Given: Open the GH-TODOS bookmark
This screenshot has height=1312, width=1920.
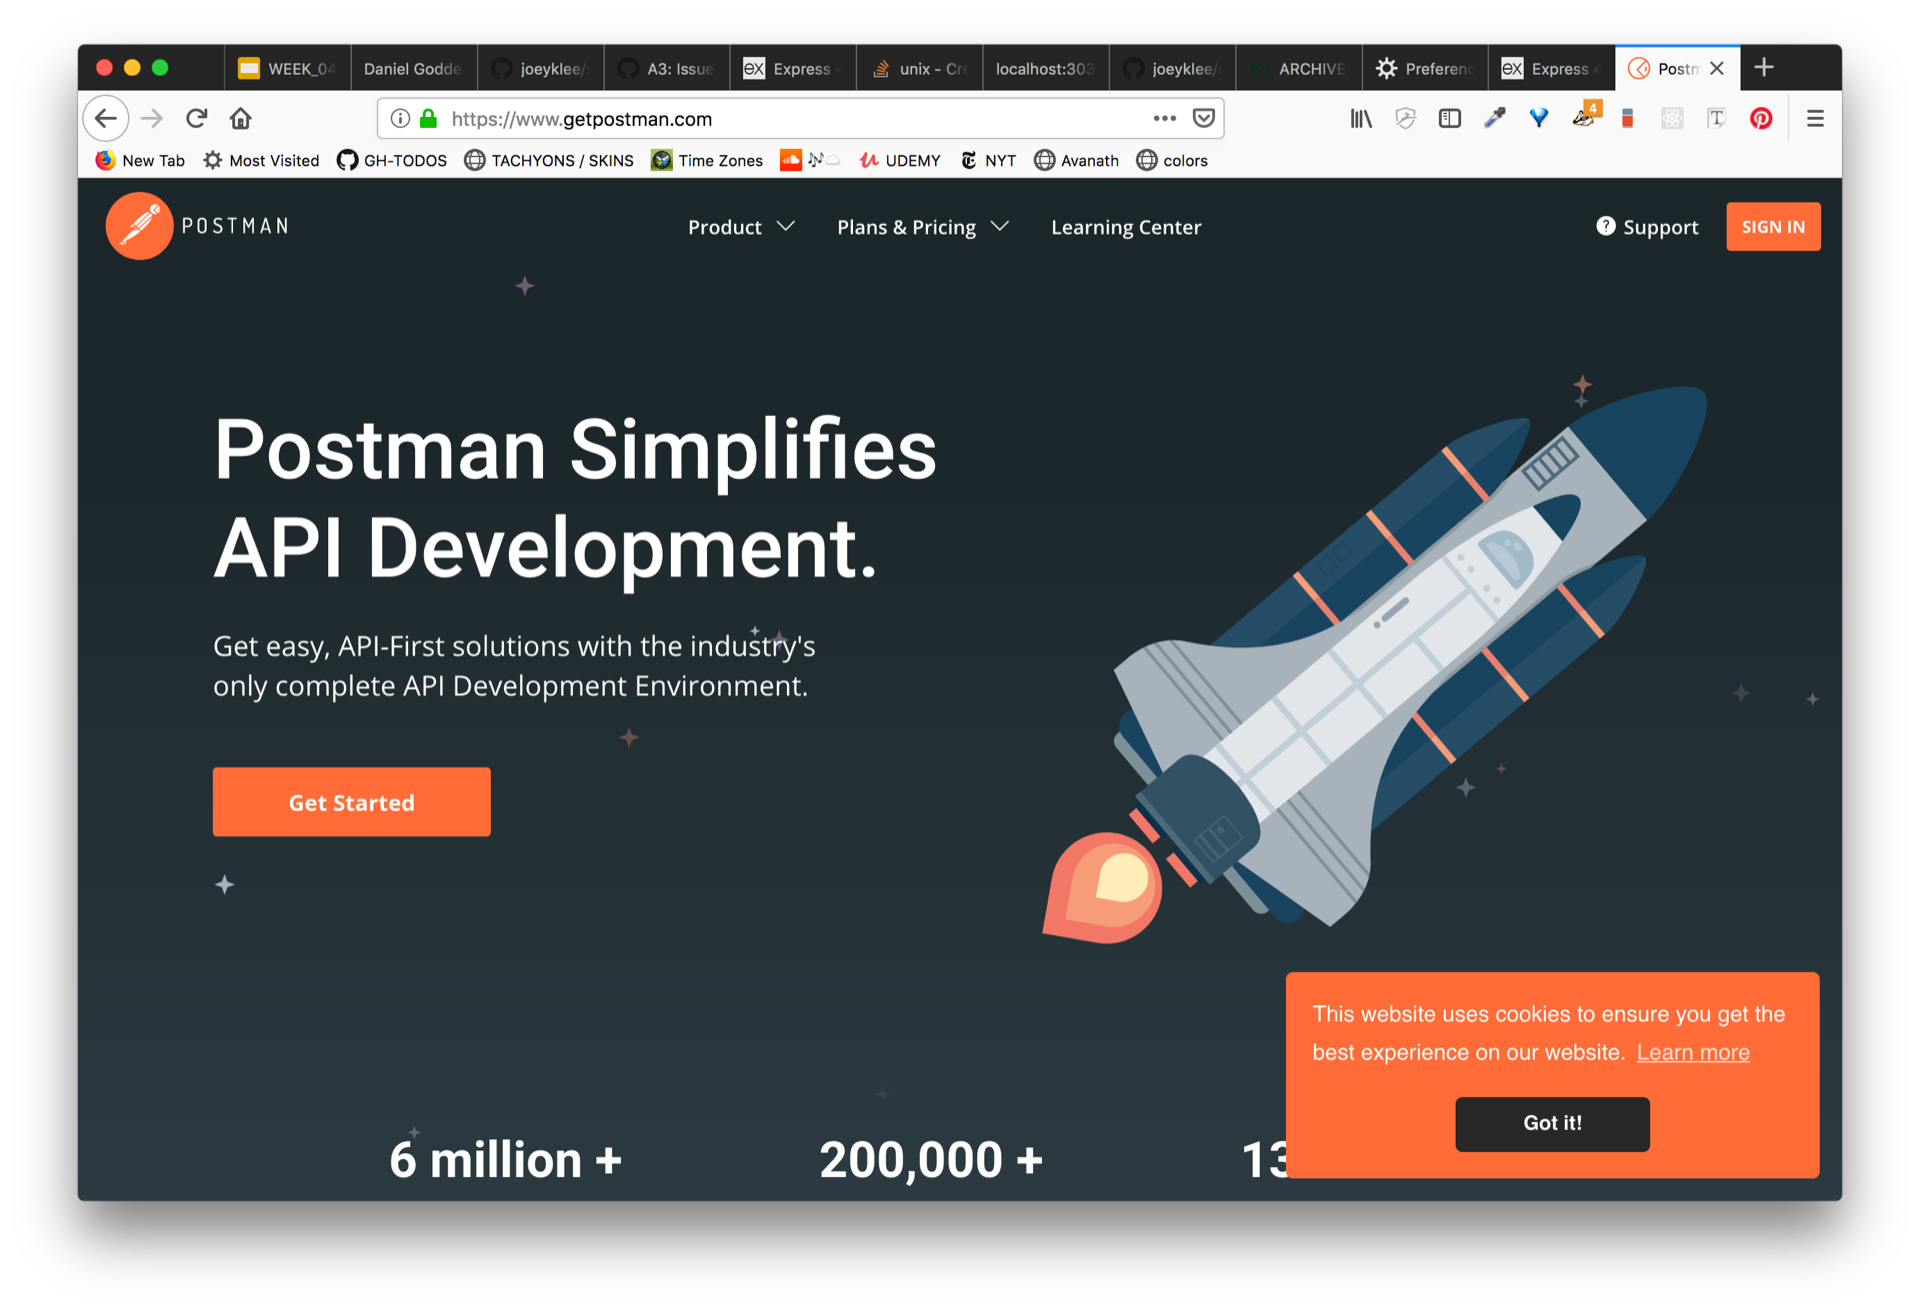Looking at the screenshot, I should (392, 161).
